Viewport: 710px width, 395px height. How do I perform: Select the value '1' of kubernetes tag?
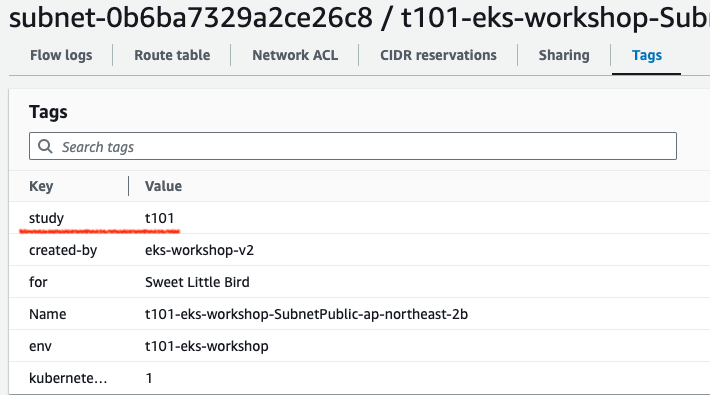pyautogui.click(x=149, y=378)
